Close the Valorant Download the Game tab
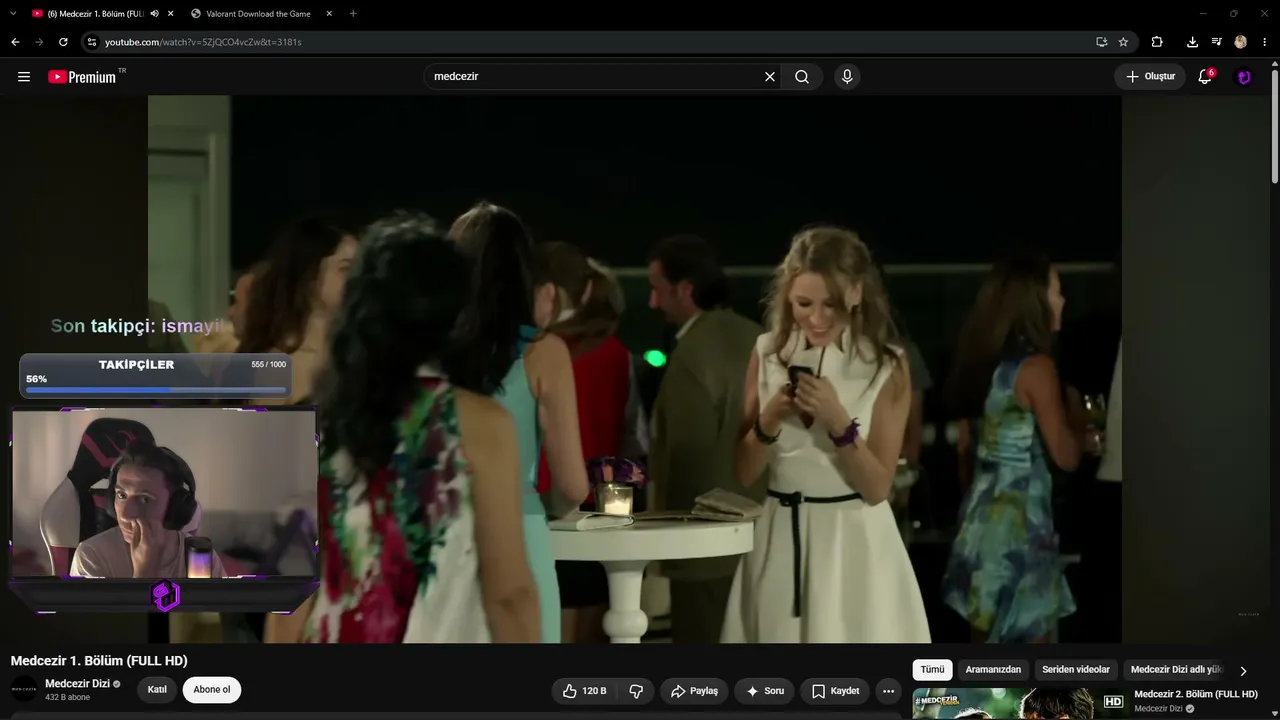Image resolution: width=1280 pixels, height=720 pixels. point(329,13)
